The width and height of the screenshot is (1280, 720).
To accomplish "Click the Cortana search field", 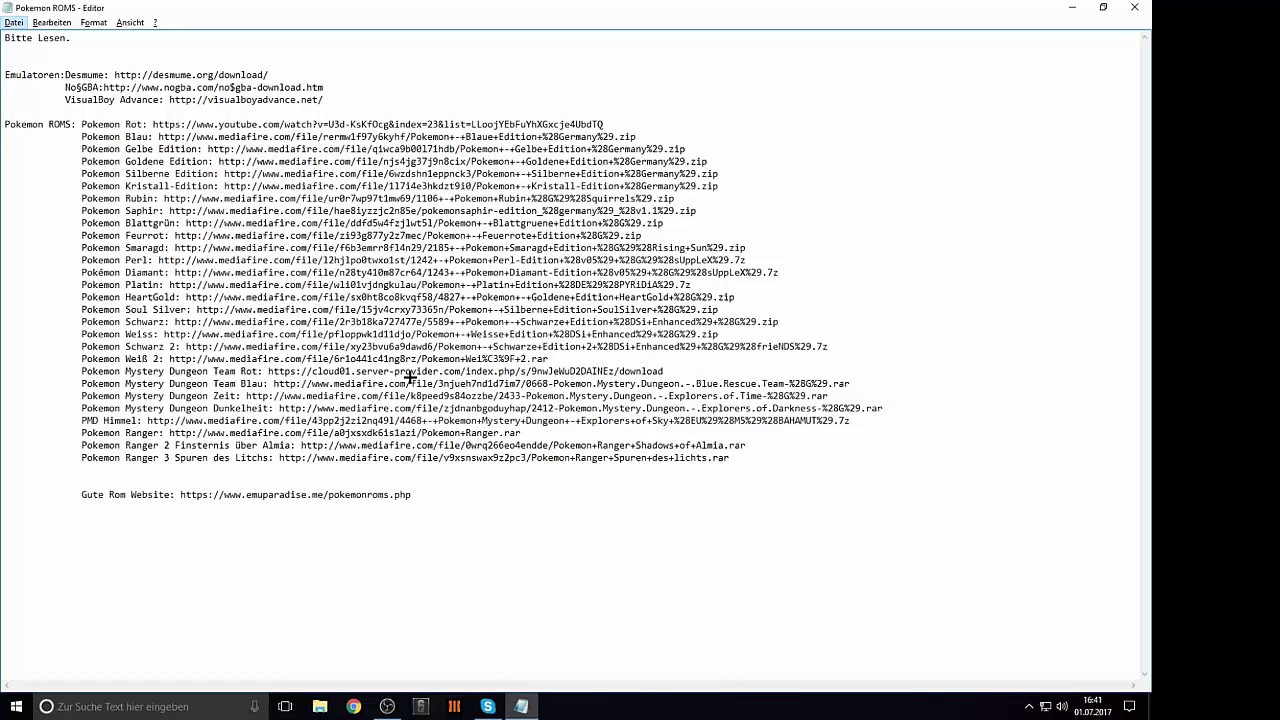I will pos(150,706).
